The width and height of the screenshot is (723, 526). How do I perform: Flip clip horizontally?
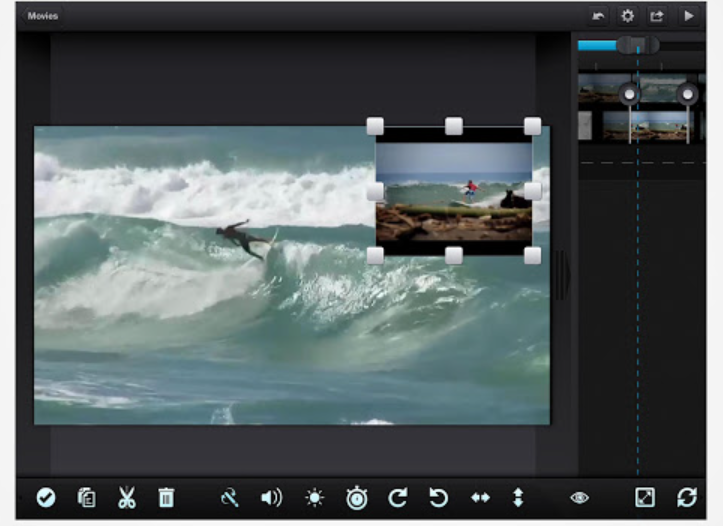(480, 498)
